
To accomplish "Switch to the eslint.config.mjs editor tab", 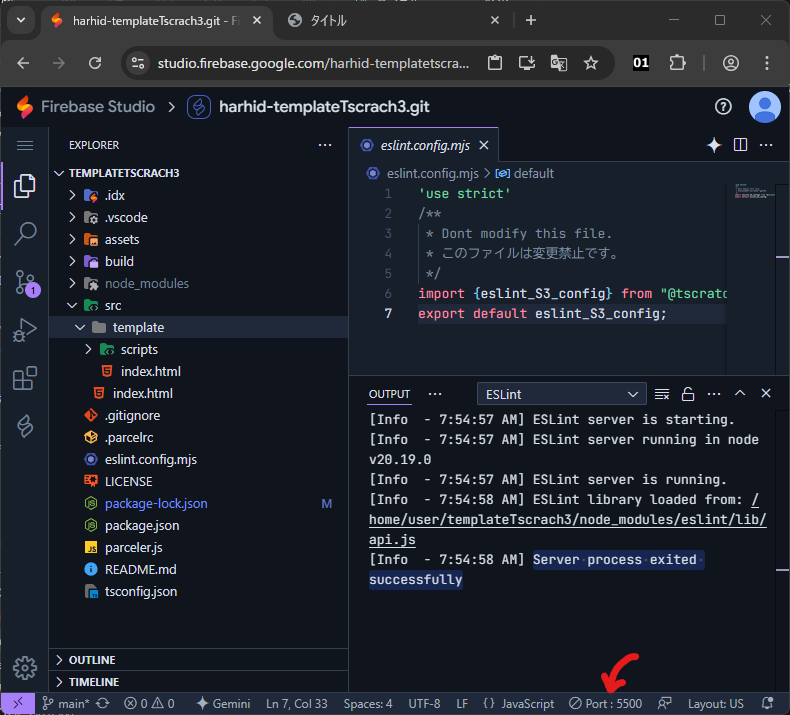I will [425, 146].
